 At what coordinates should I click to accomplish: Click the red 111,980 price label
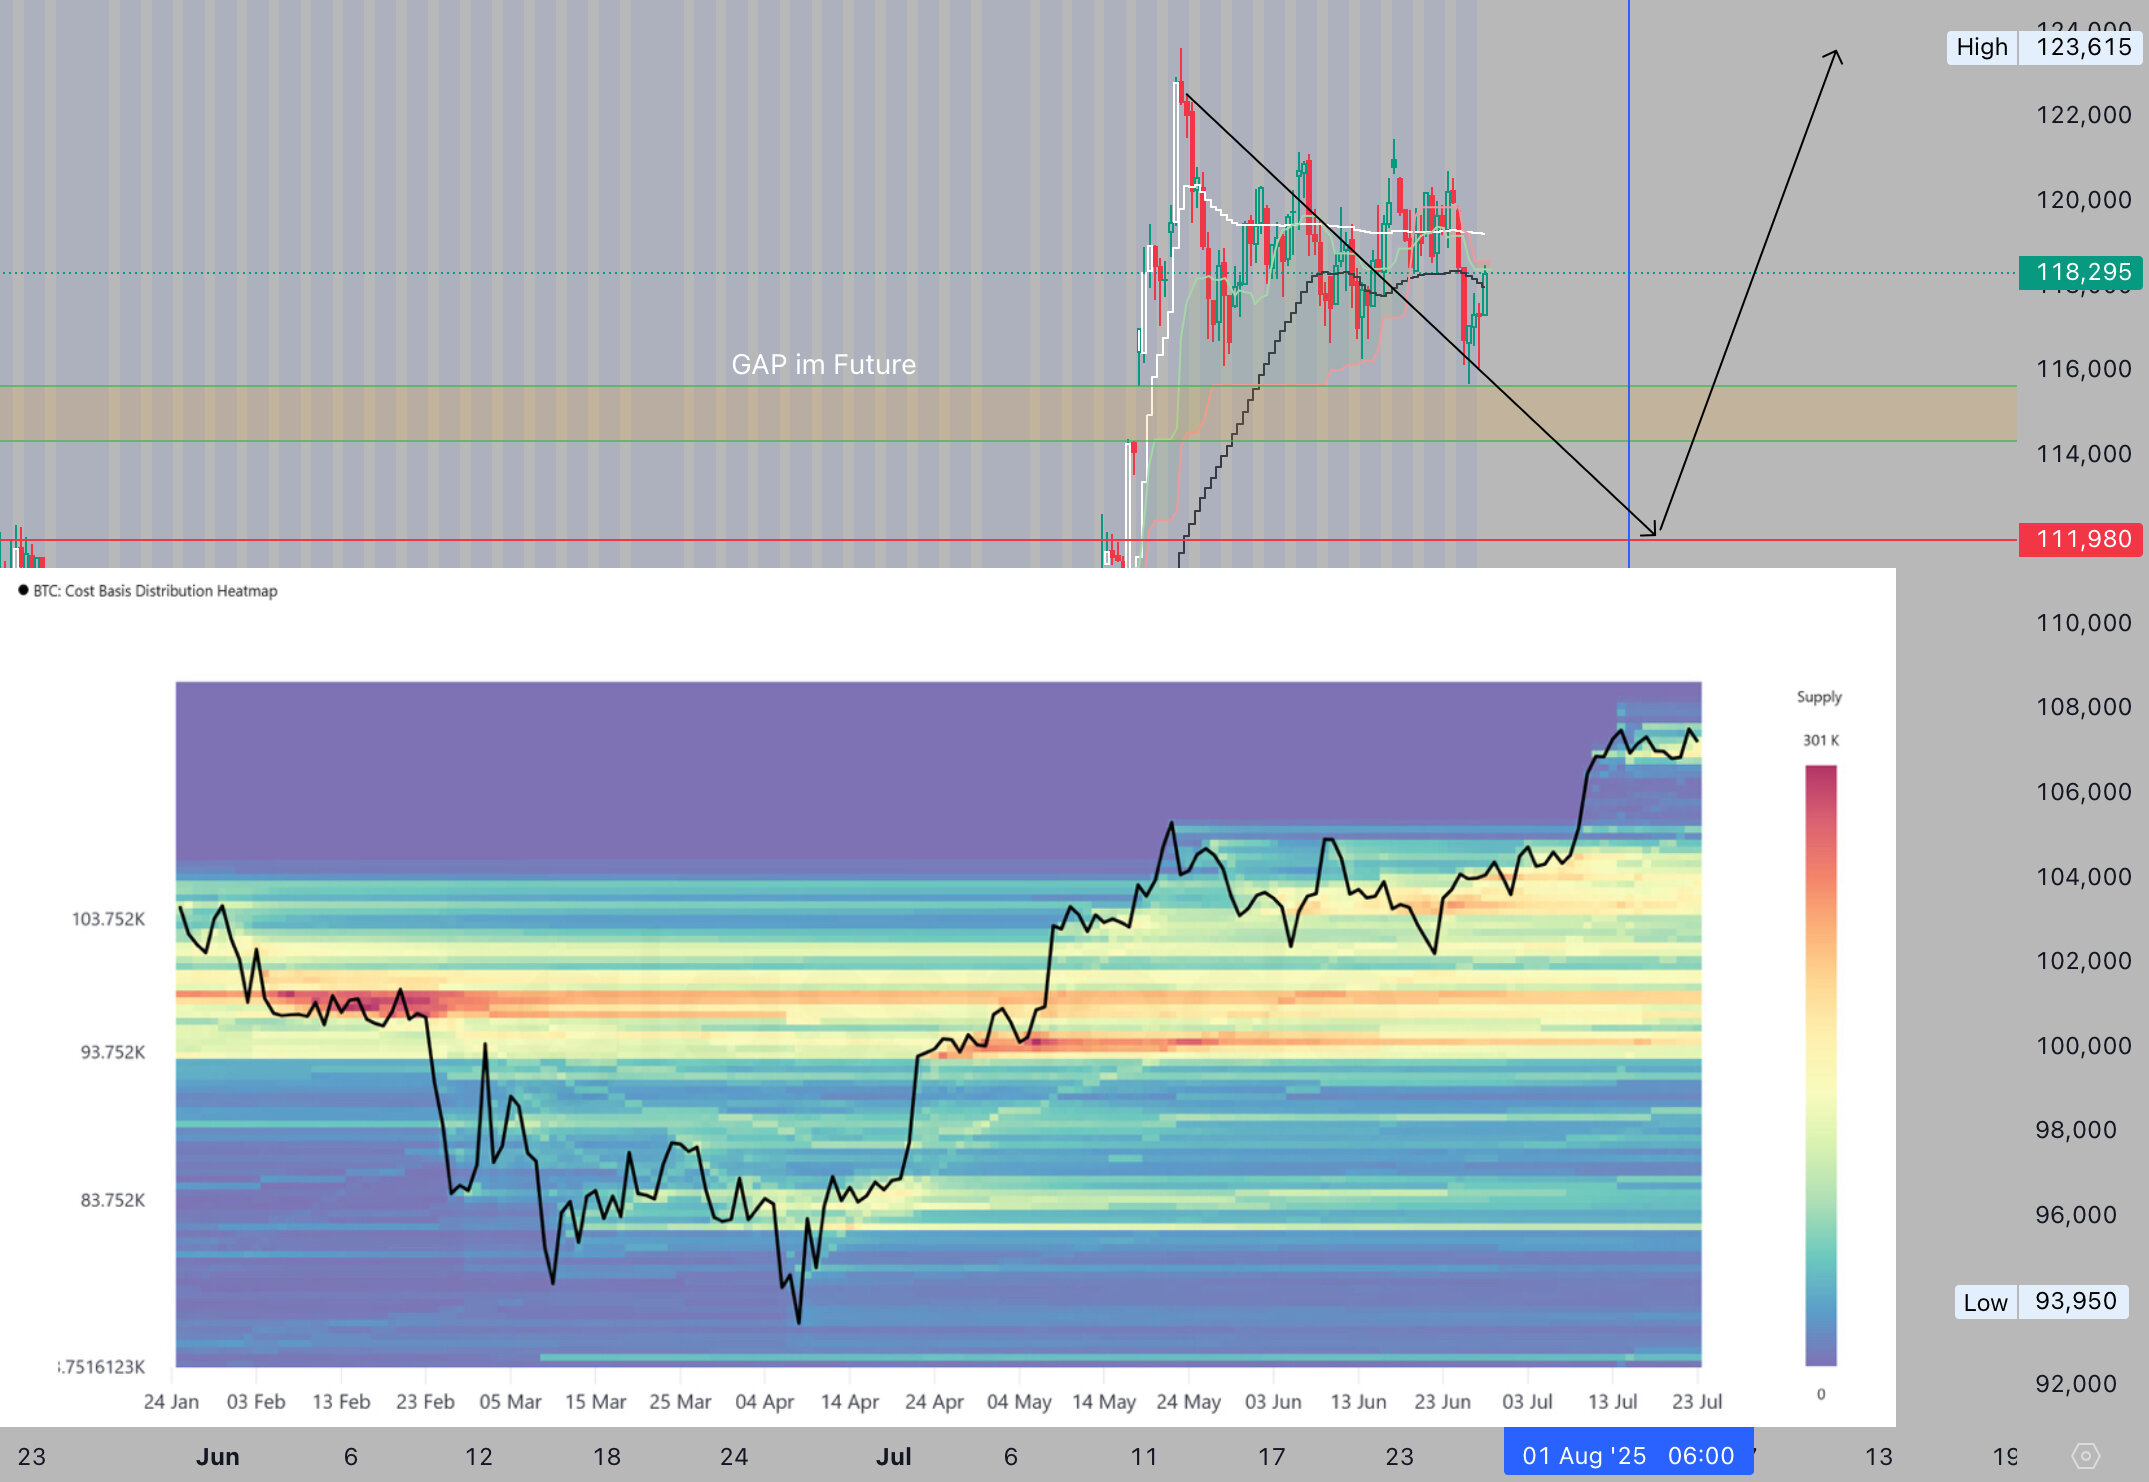click(2082, 539)
